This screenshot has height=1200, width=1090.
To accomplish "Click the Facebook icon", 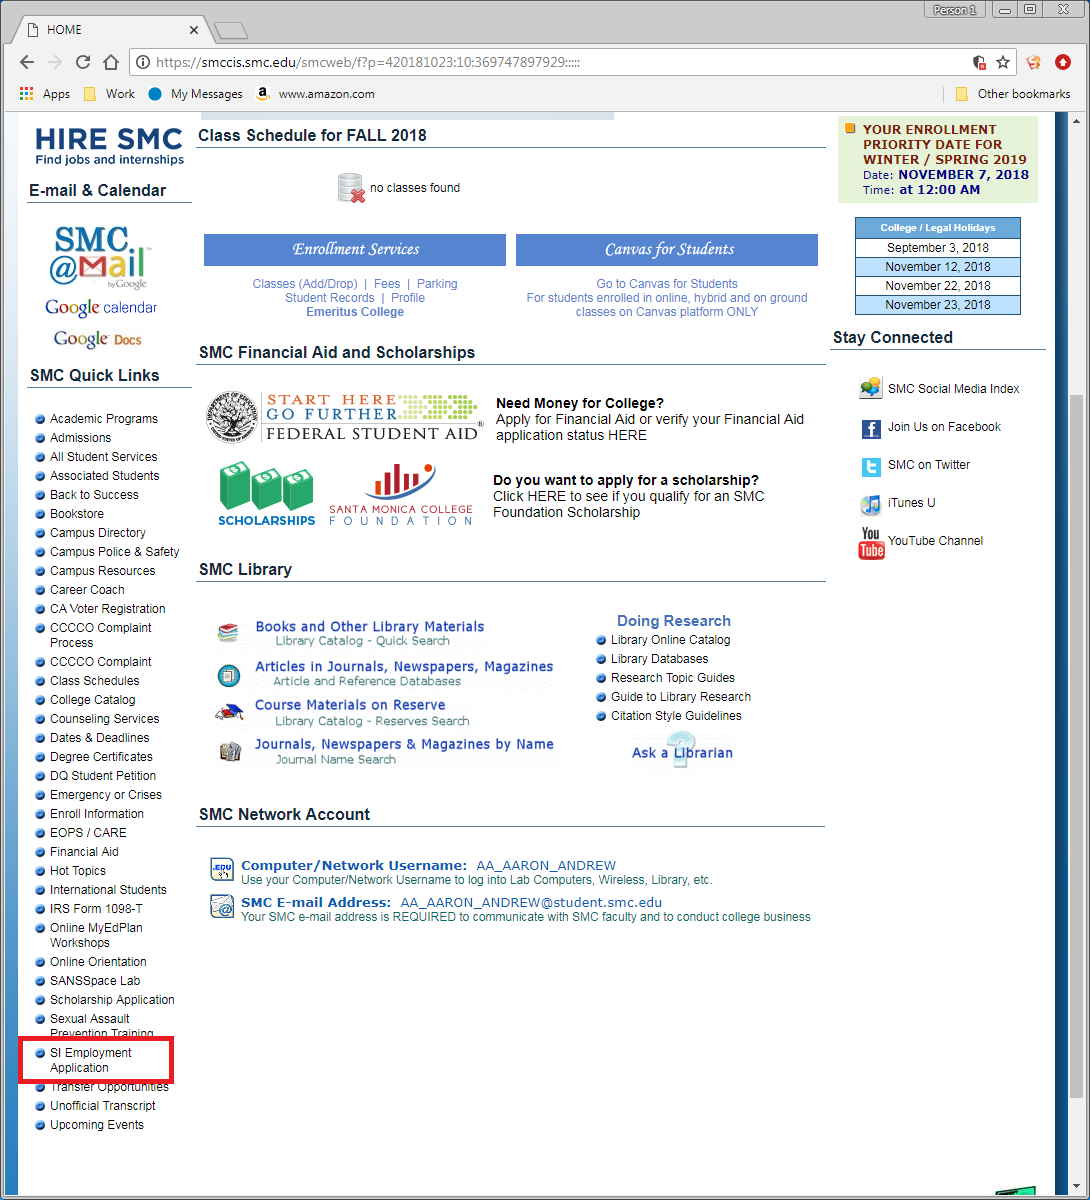I will click(871, 428).
